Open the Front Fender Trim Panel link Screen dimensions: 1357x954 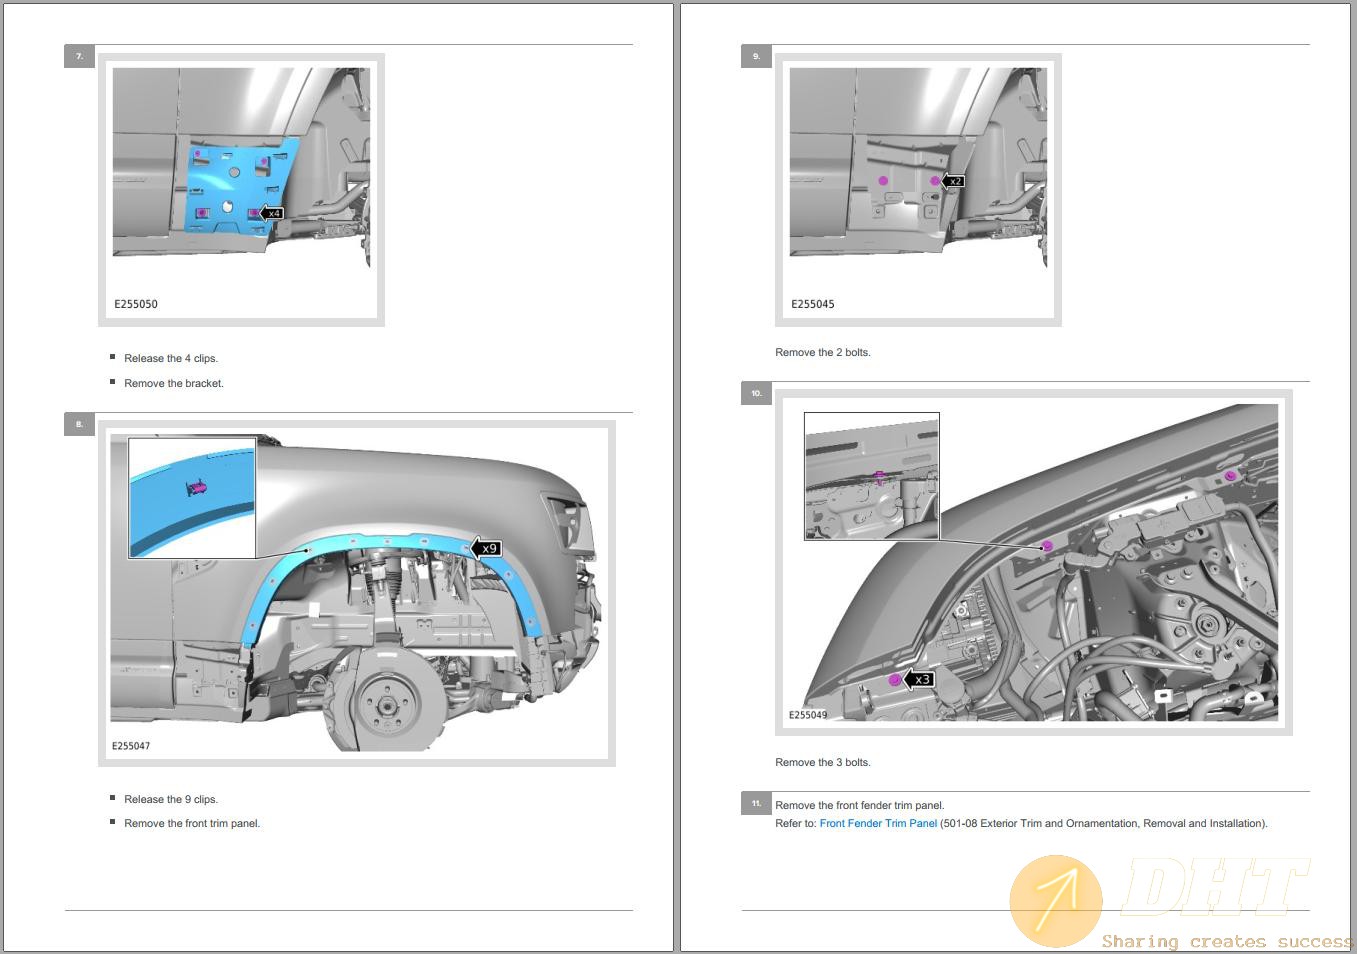coord(878,824)
